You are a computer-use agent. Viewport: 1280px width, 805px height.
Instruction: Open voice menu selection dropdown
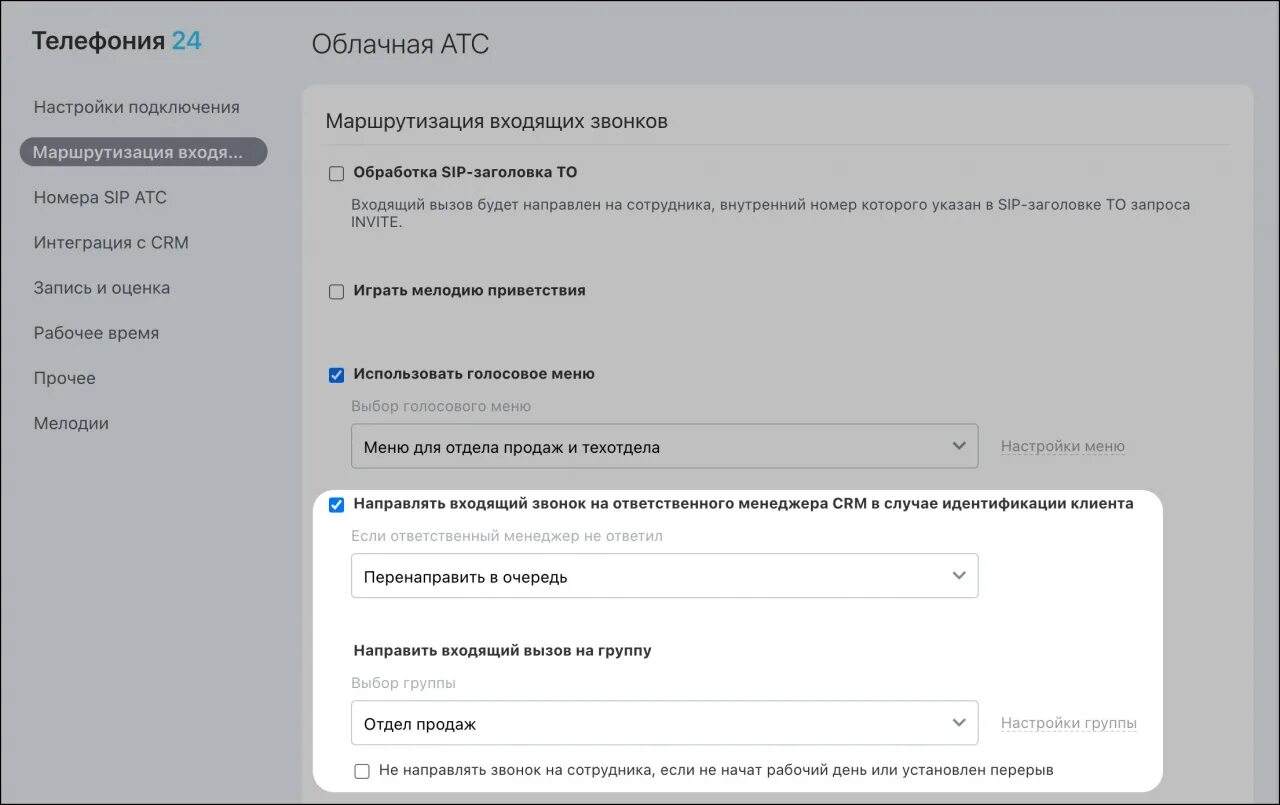(x=664, y=446)
